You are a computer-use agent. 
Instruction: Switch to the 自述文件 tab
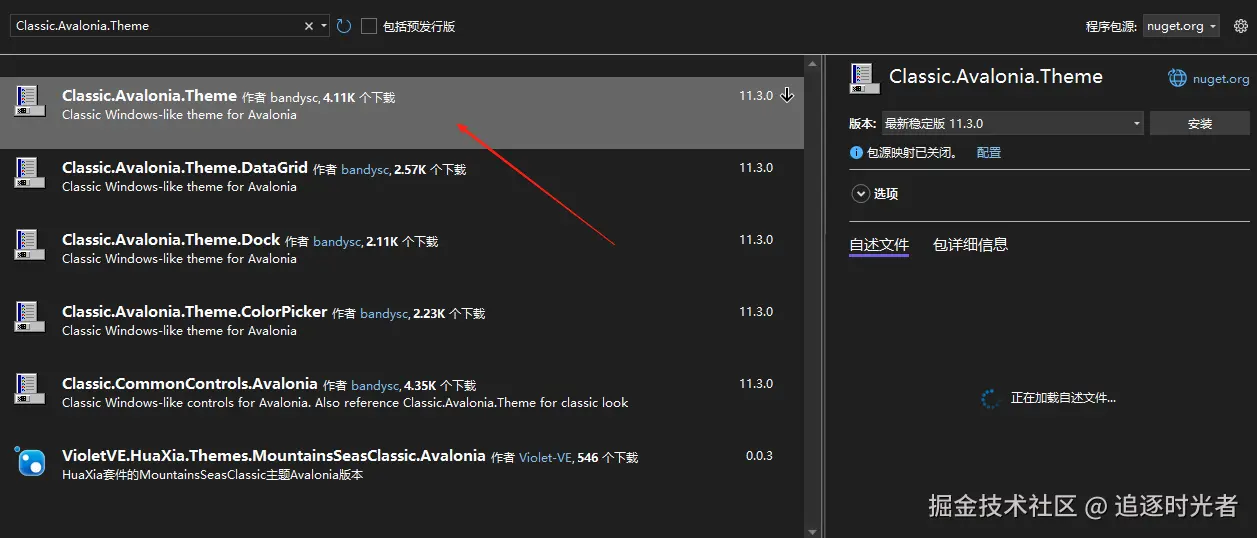879,244
